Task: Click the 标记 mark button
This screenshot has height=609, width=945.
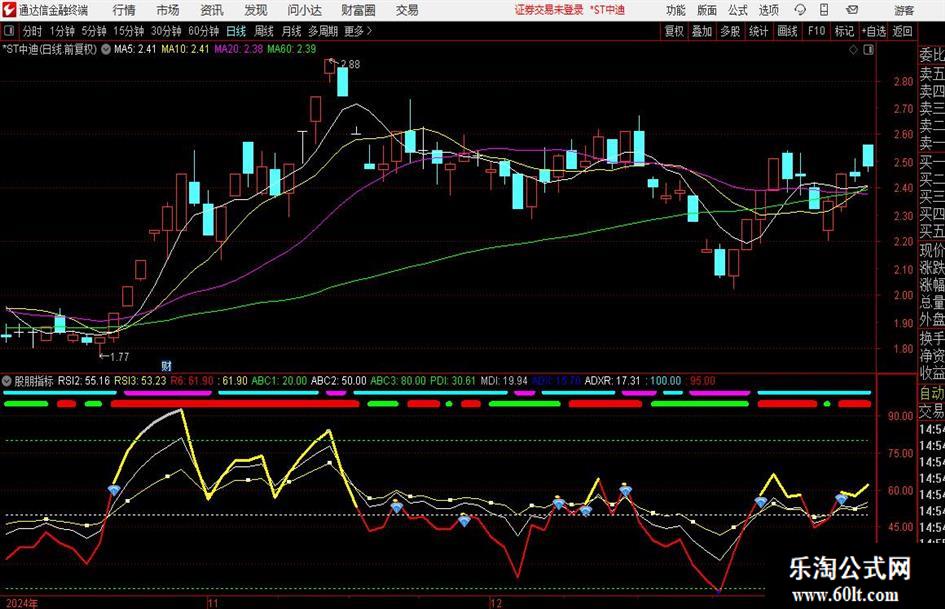Action: click(844, 31)
